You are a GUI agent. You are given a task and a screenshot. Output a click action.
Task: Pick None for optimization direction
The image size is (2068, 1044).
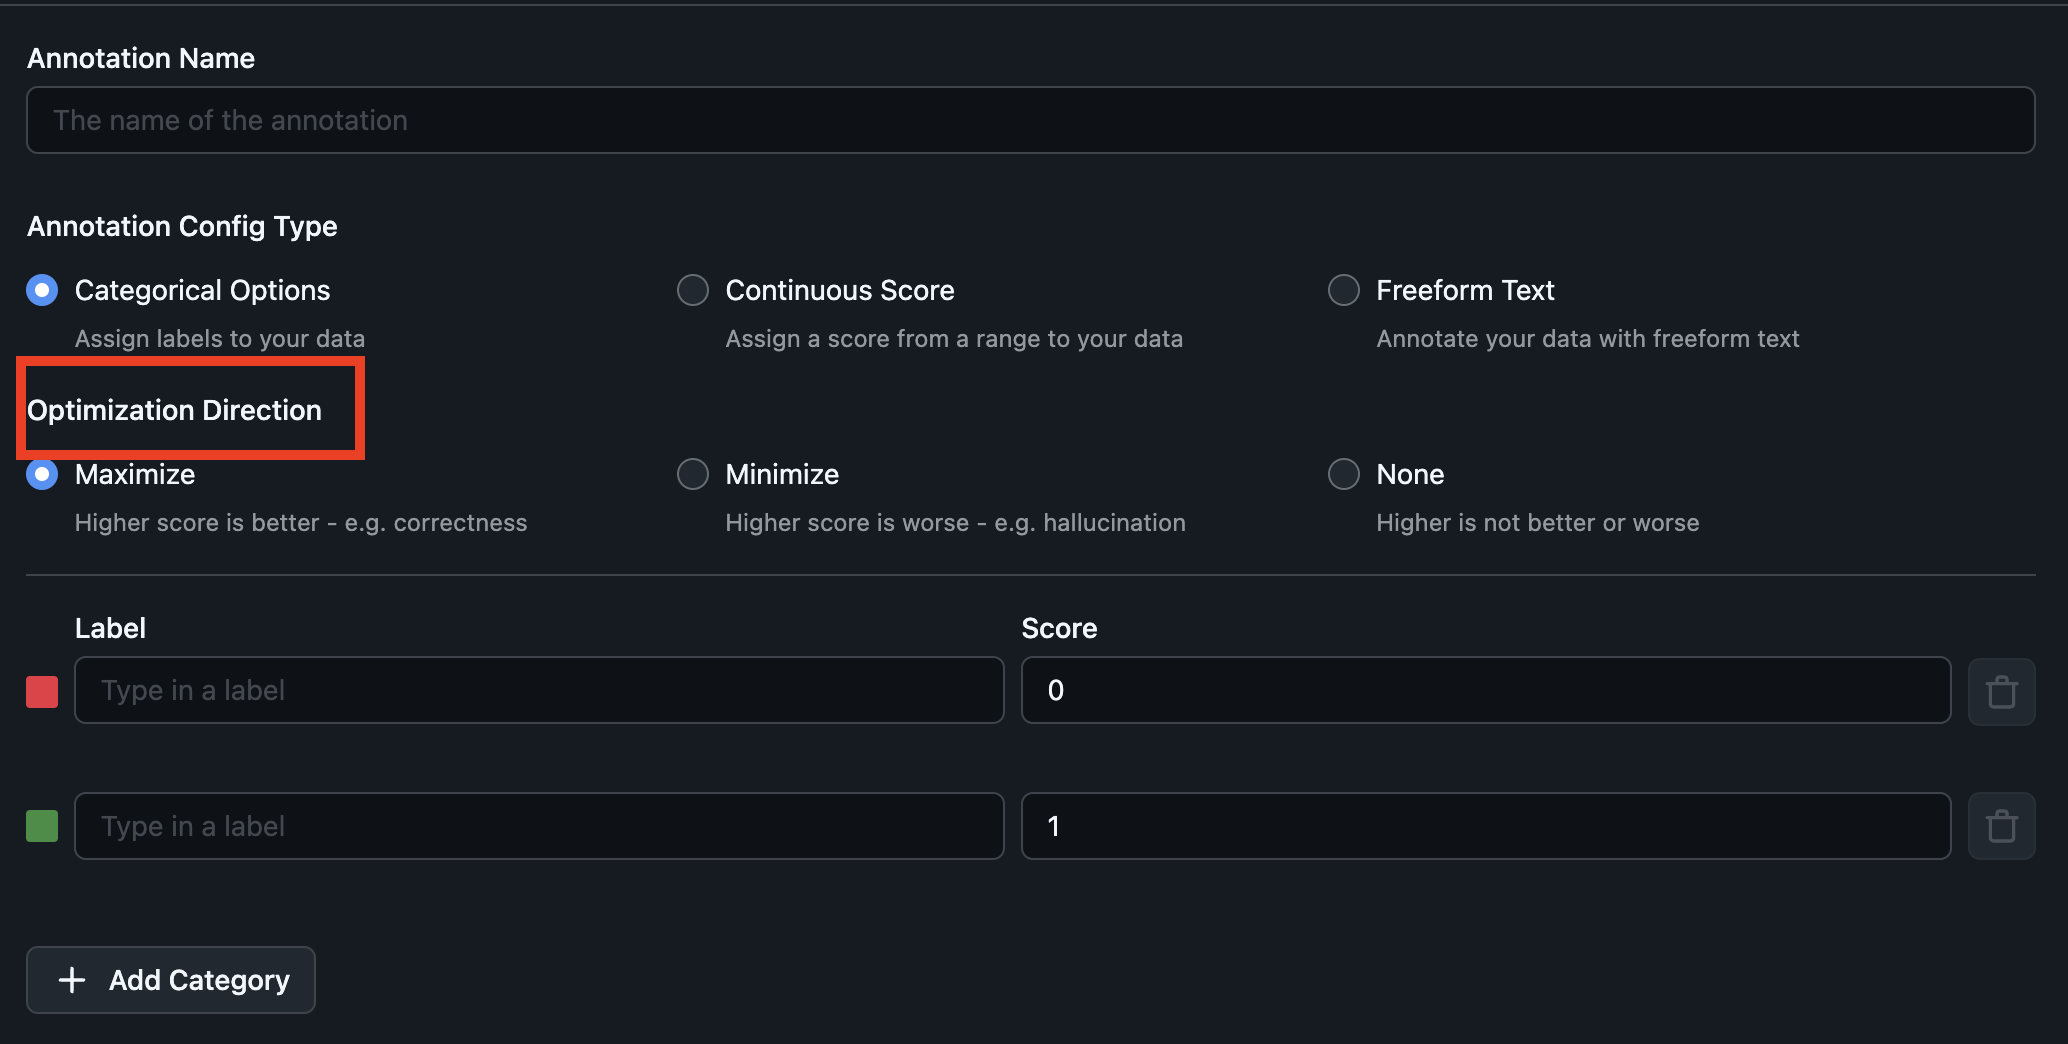1343,474
